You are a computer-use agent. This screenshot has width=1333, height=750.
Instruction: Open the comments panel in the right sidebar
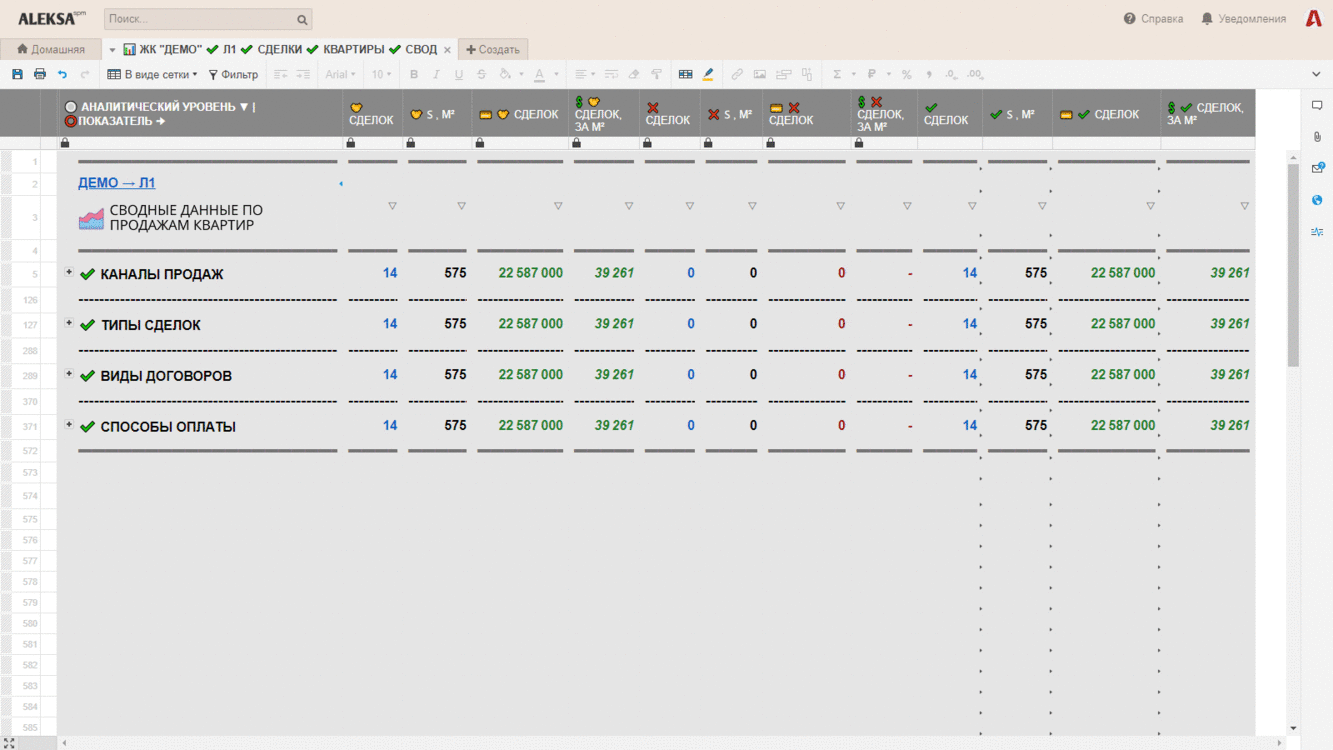(1317, 105)
